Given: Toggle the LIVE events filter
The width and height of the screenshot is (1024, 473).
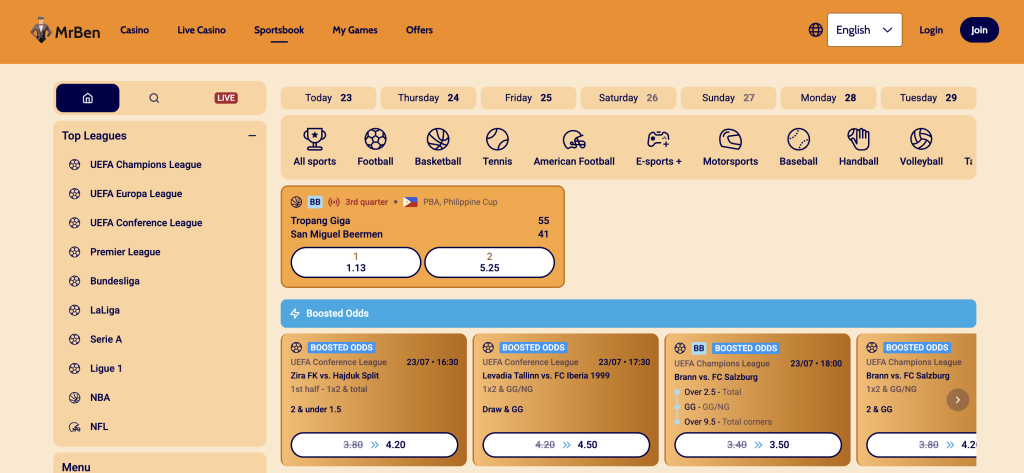Looking at the screenshot, I should (x=226, y=98).
